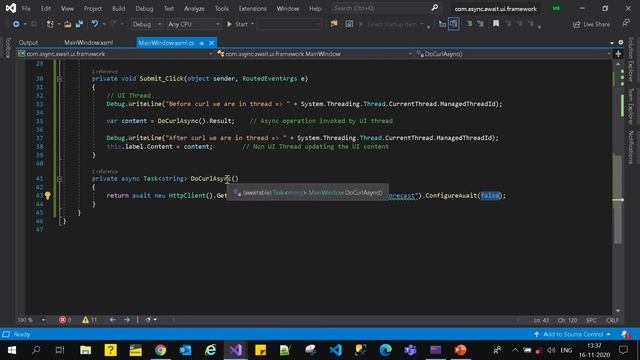
Task: Click the notifications bell in status bar
Action: [x=625, y=334]
